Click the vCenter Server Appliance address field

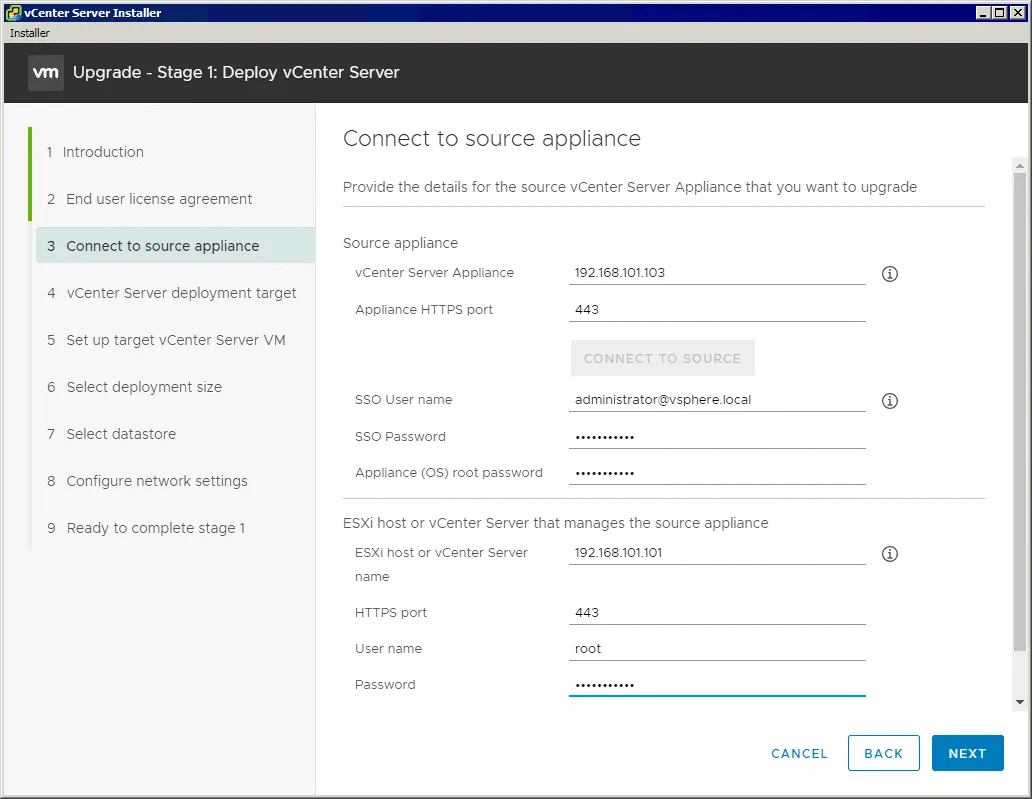click(x=717, y=273)
